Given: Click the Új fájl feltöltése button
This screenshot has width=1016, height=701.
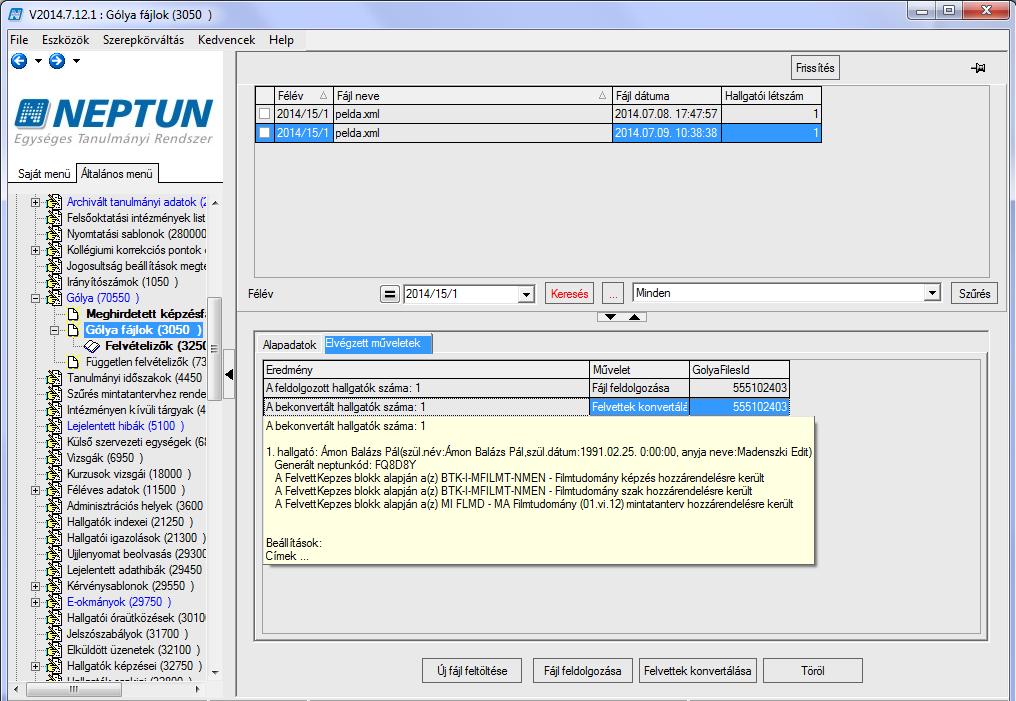Looking at the screenshot, I should (472, 671).
